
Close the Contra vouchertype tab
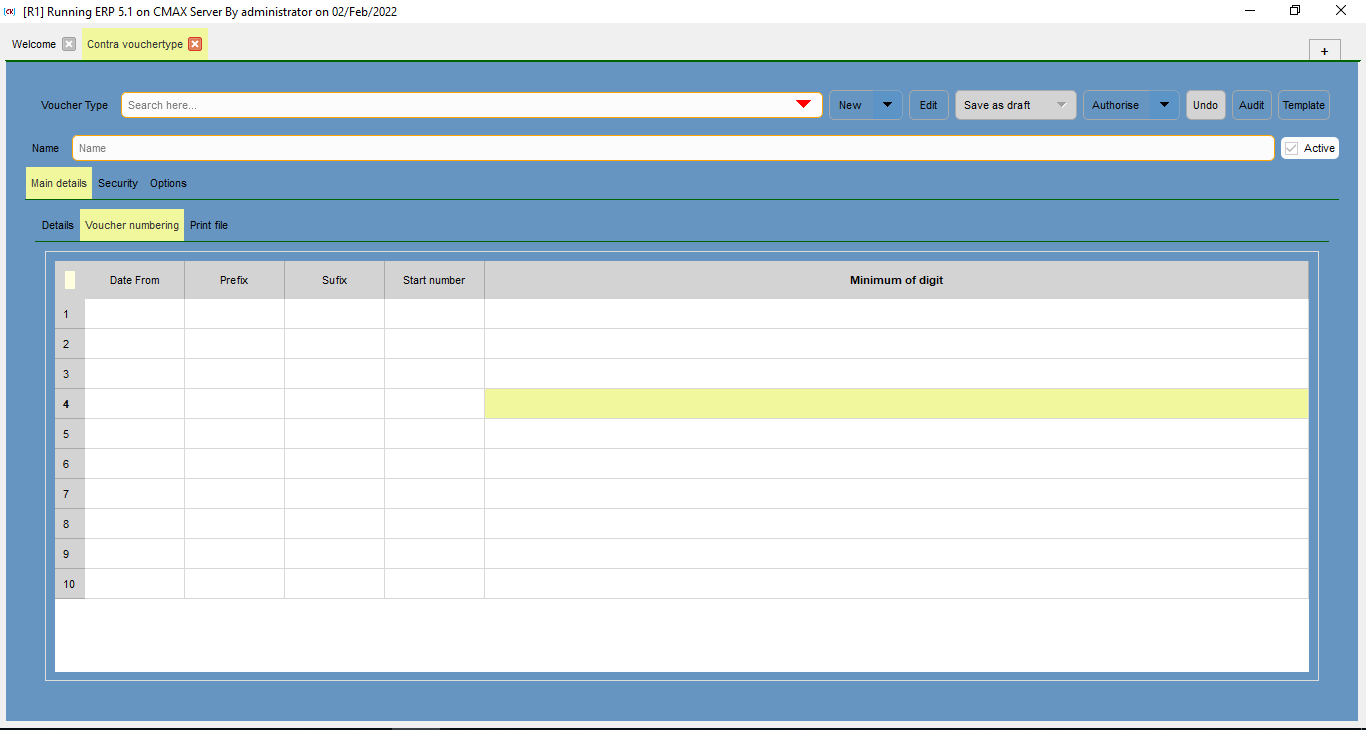click(195, 44)
